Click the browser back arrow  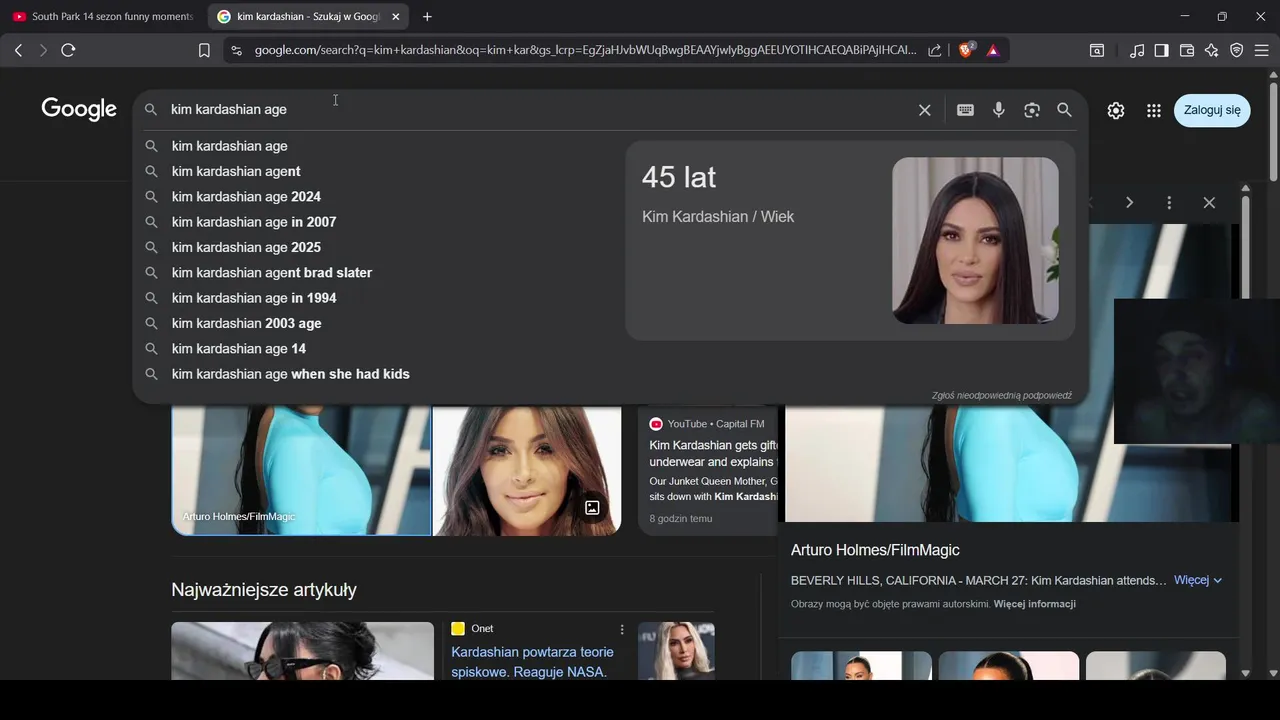pyautogui.click(x=18, y=50)
